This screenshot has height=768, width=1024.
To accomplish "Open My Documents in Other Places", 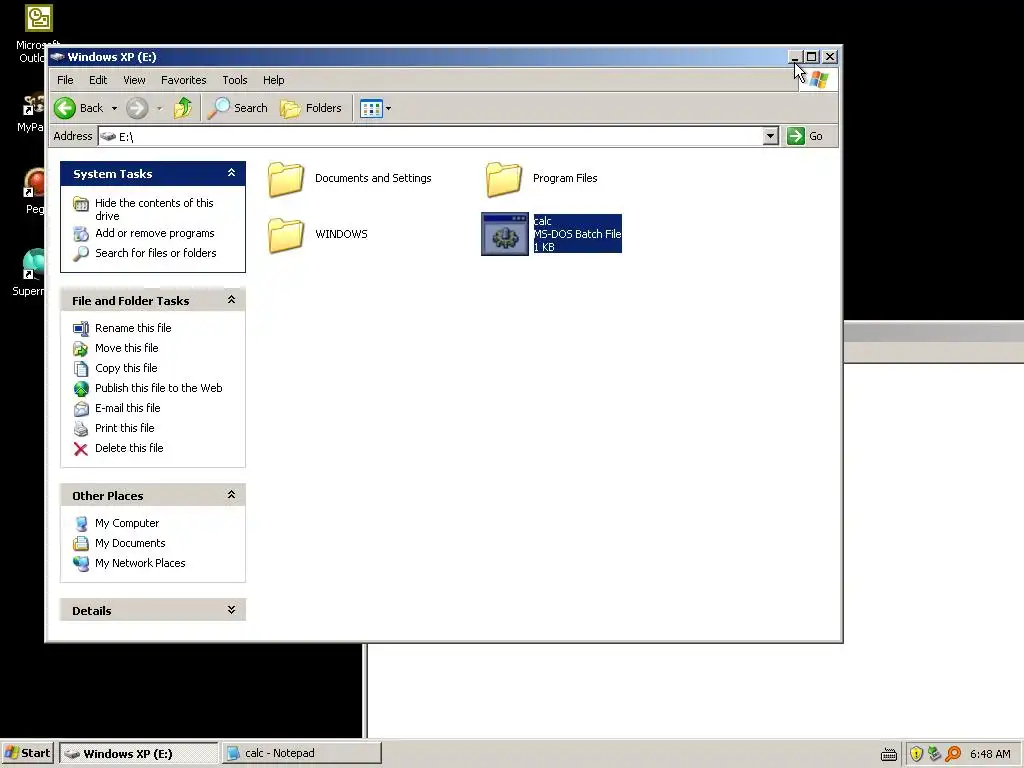I will click(x=130, y=543).
